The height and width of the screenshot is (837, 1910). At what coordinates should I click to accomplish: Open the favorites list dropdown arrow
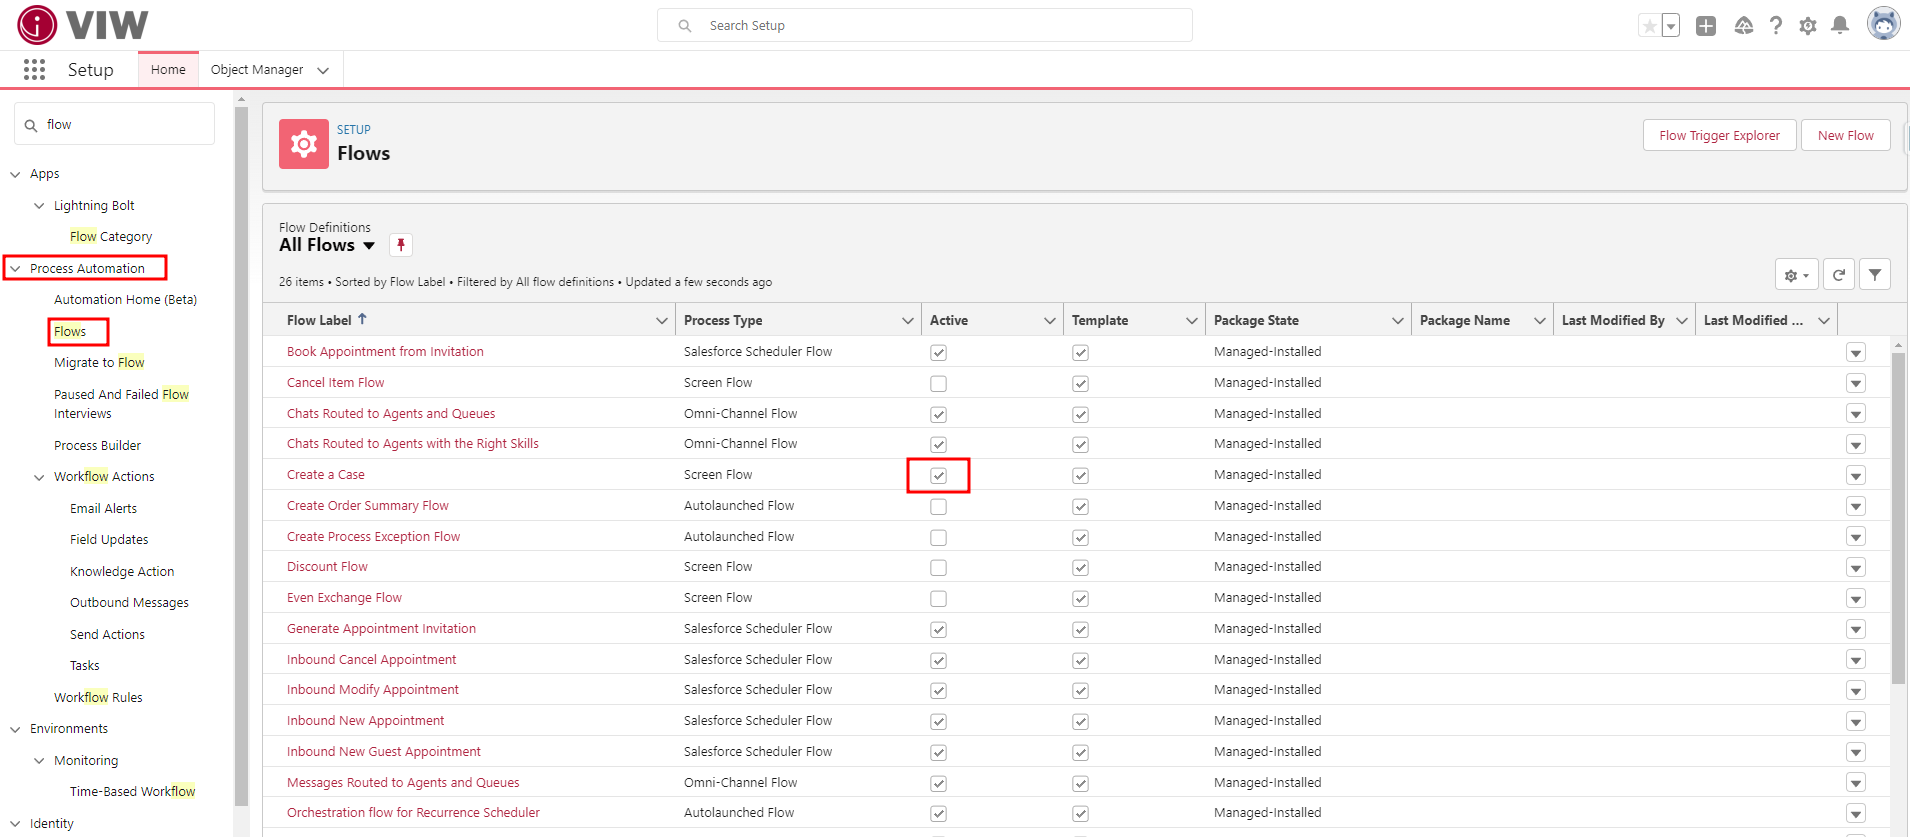(x=1671, y=26)
